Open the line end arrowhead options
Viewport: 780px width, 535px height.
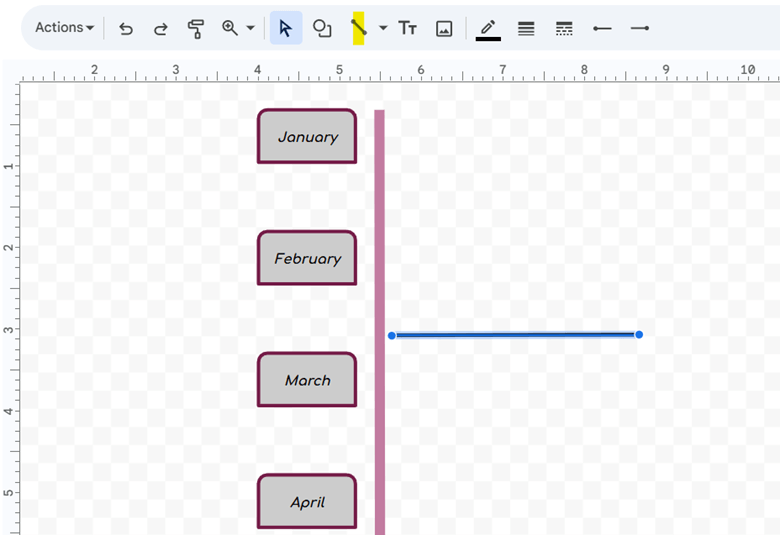point(640,29)
